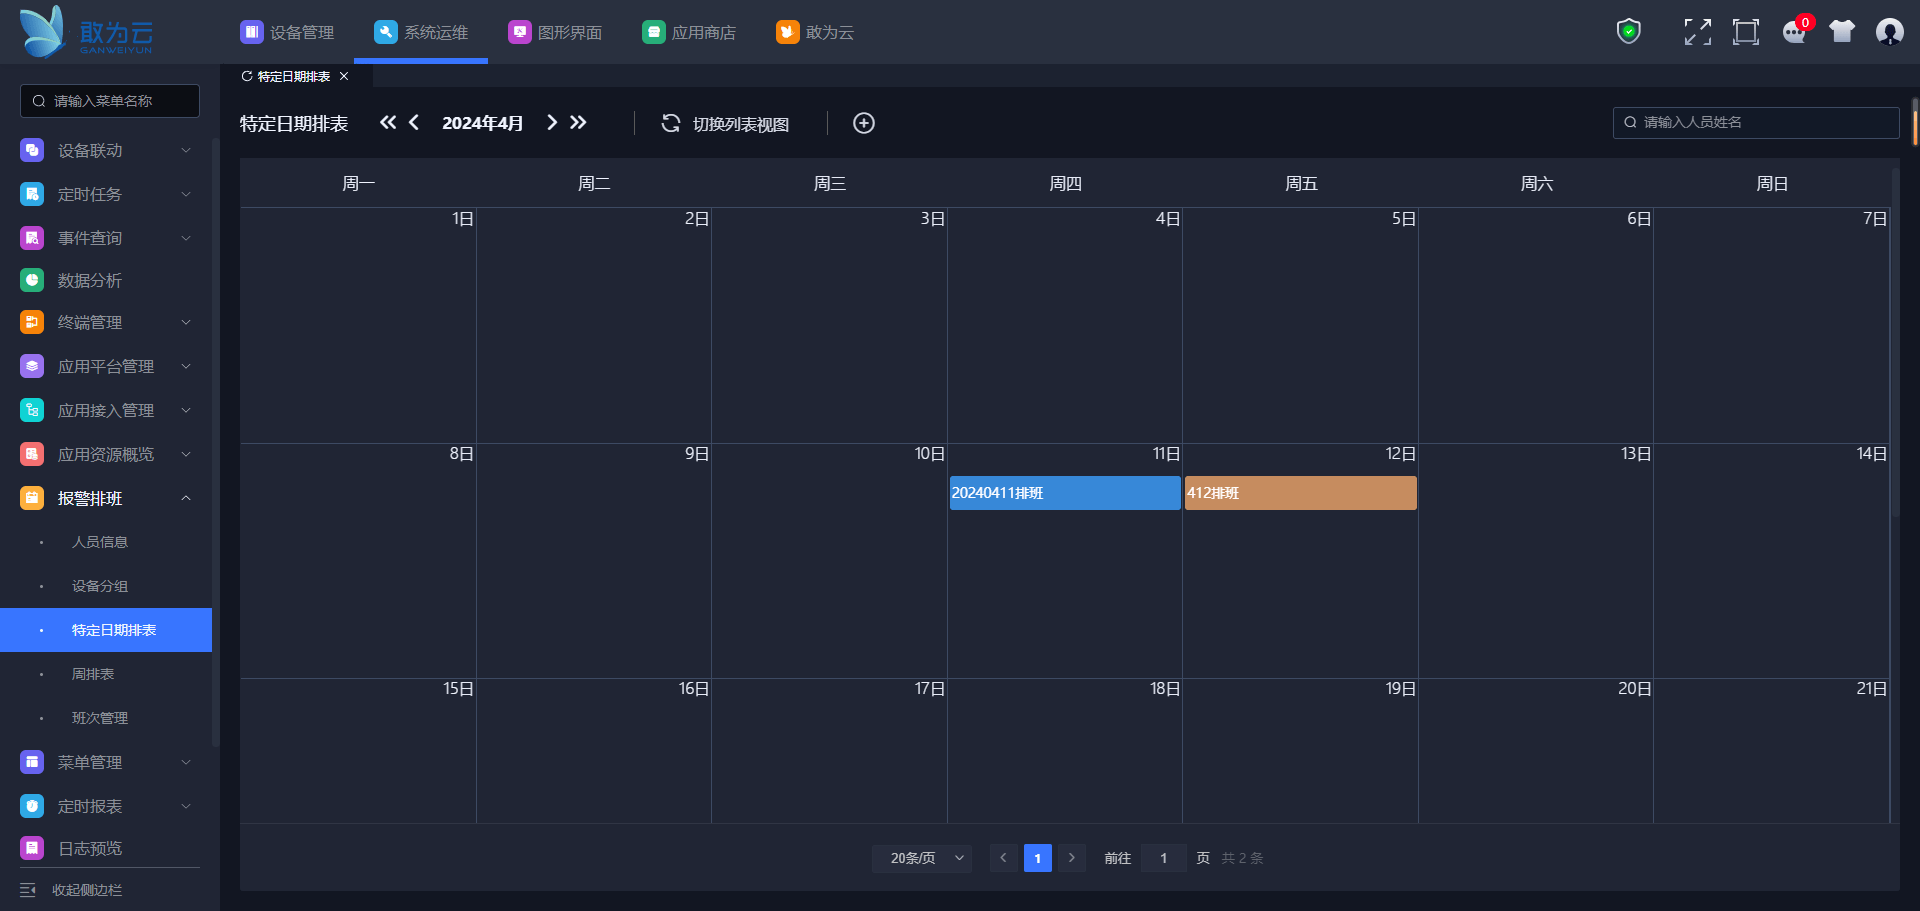
Task: Click the add schedule plus icon
Action: click(864, 123)
